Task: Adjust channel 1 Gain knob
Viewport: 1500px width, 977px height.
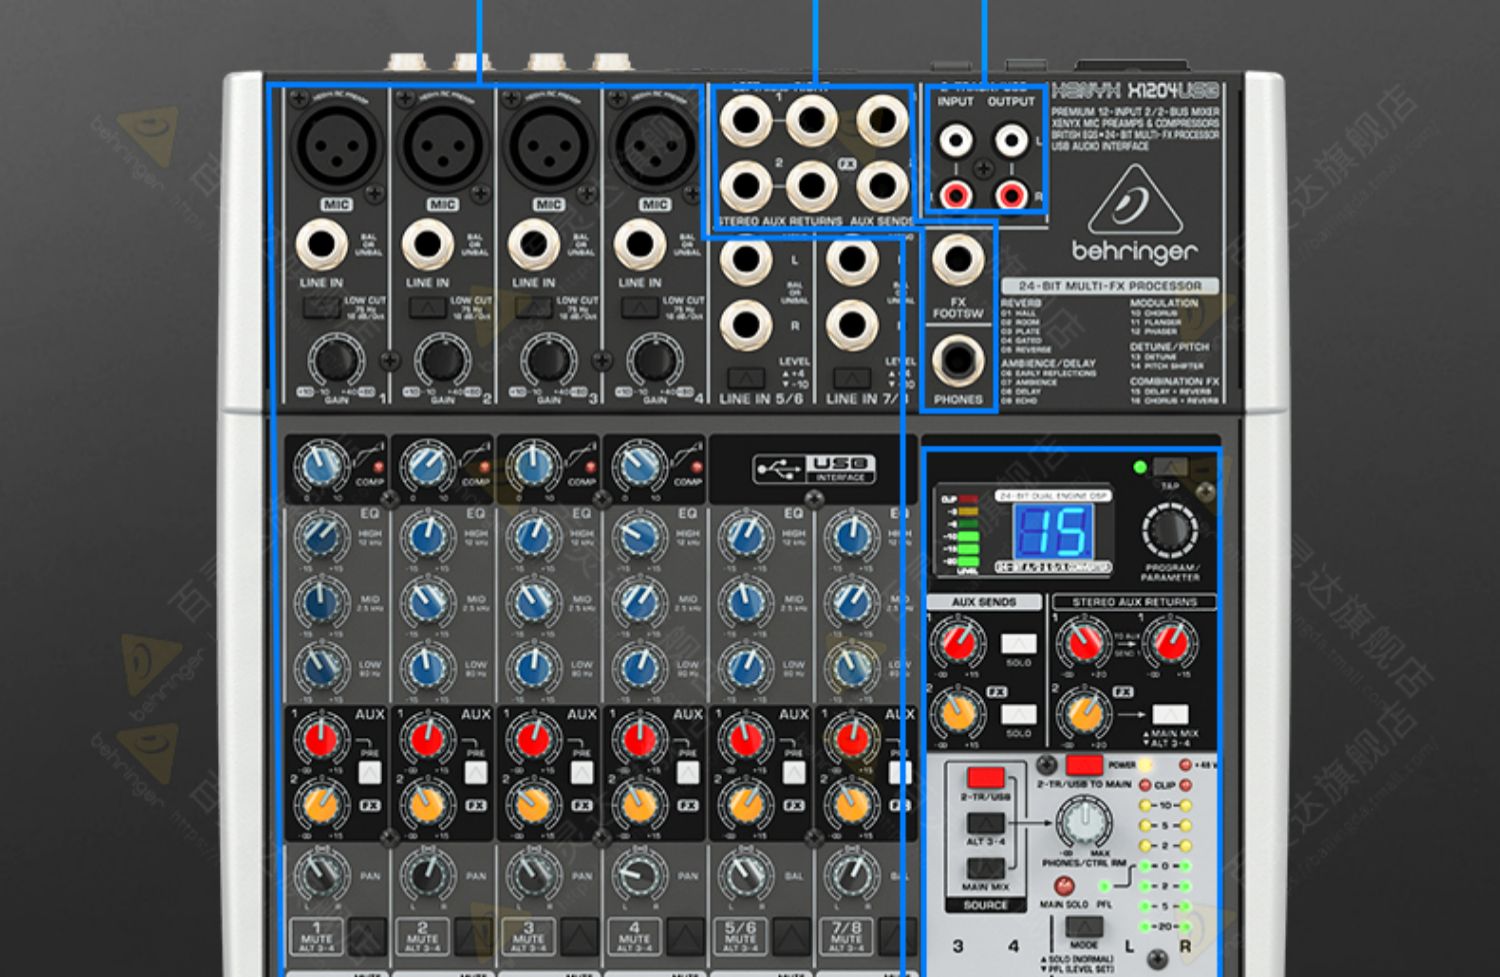Action: [x=335, y=359]
